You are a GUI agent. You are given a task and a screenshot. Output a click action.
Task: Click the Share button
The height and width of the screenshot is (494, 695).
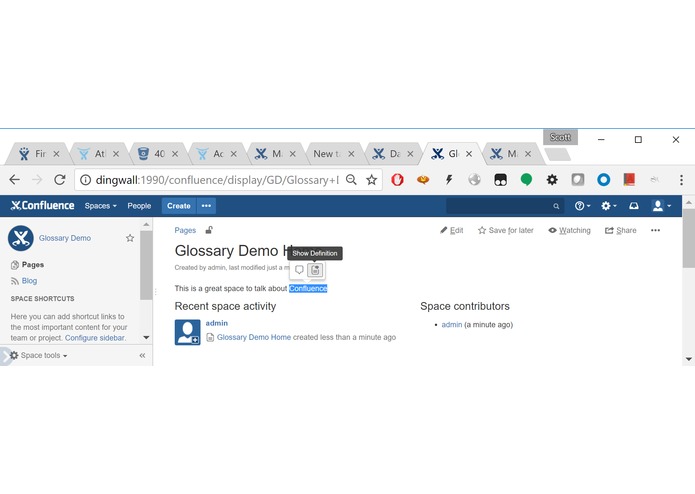click(x=621, y=230)
